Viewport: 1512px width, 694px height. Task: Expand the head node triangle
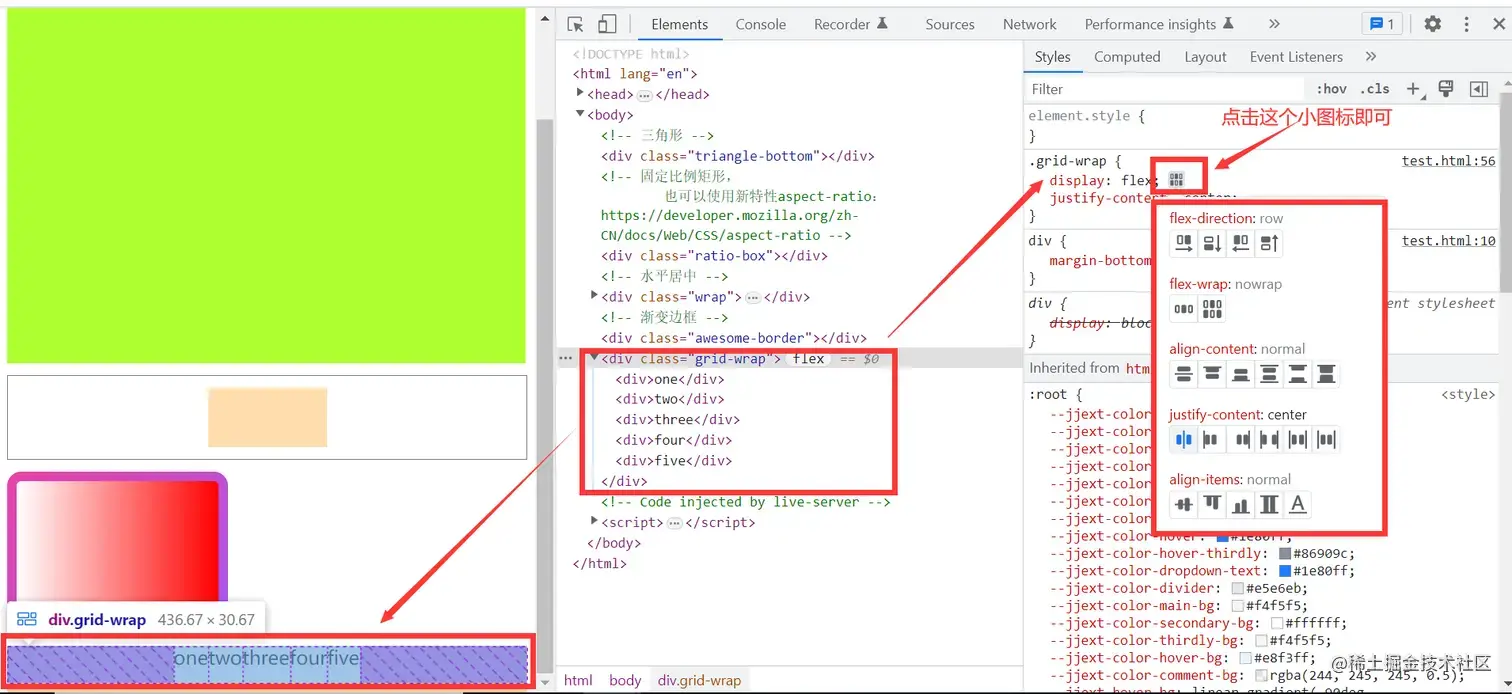(x=580, y=93)
